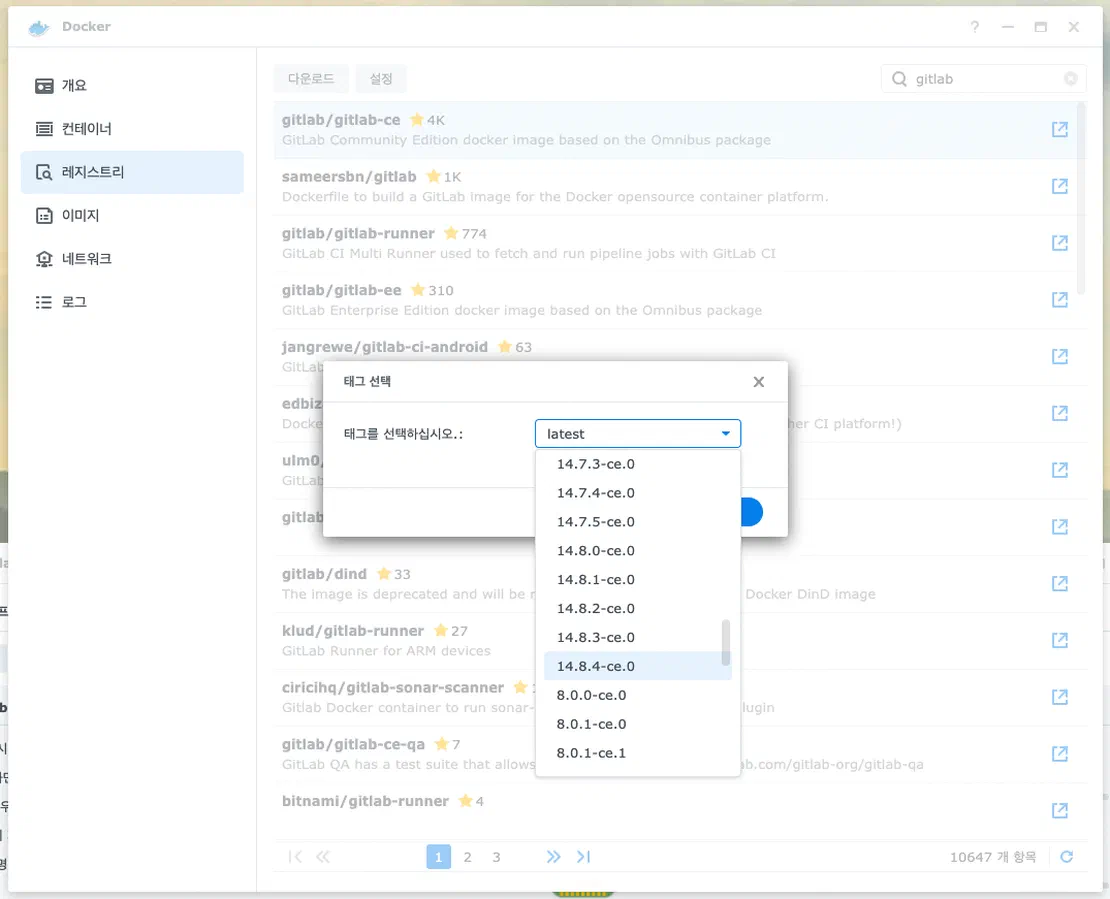Choose tag 14.7.3-ce.0
This screenshot has width=1110, height=899.
point(637,464)
